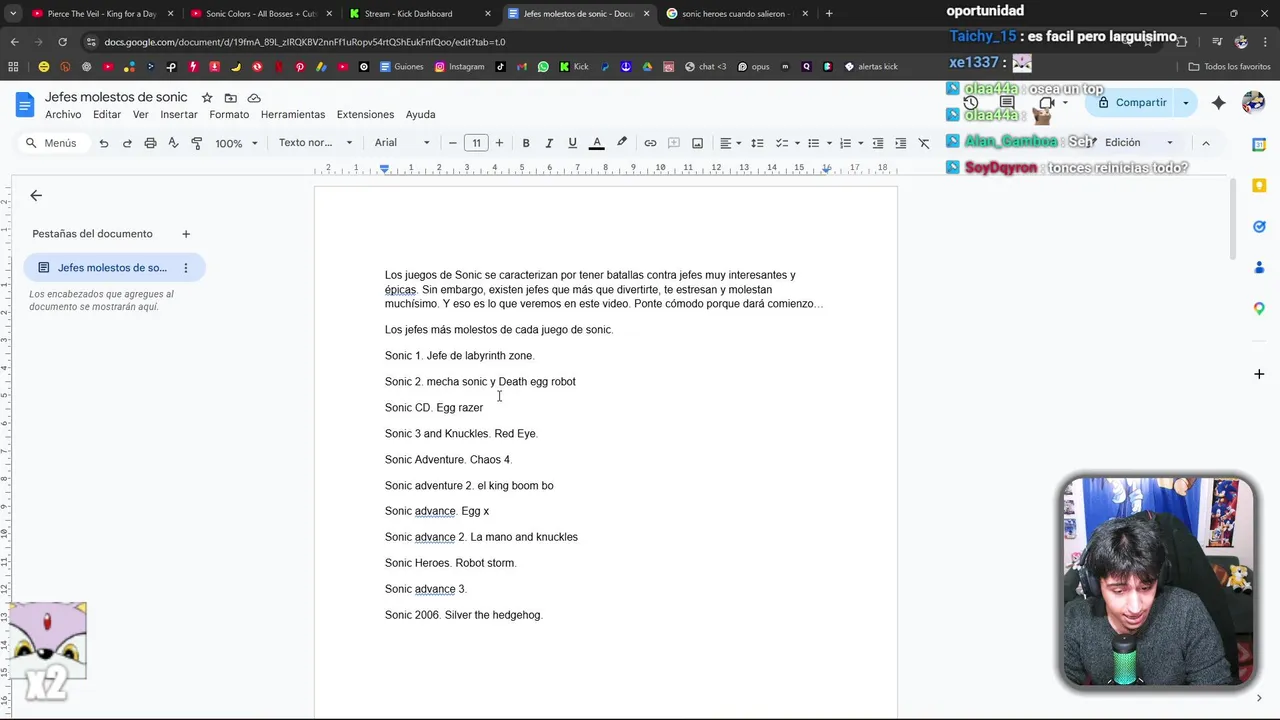Open options for Jefes molestos de so... tab
This screenshot has height=720, width=1280.
point(186,268)
